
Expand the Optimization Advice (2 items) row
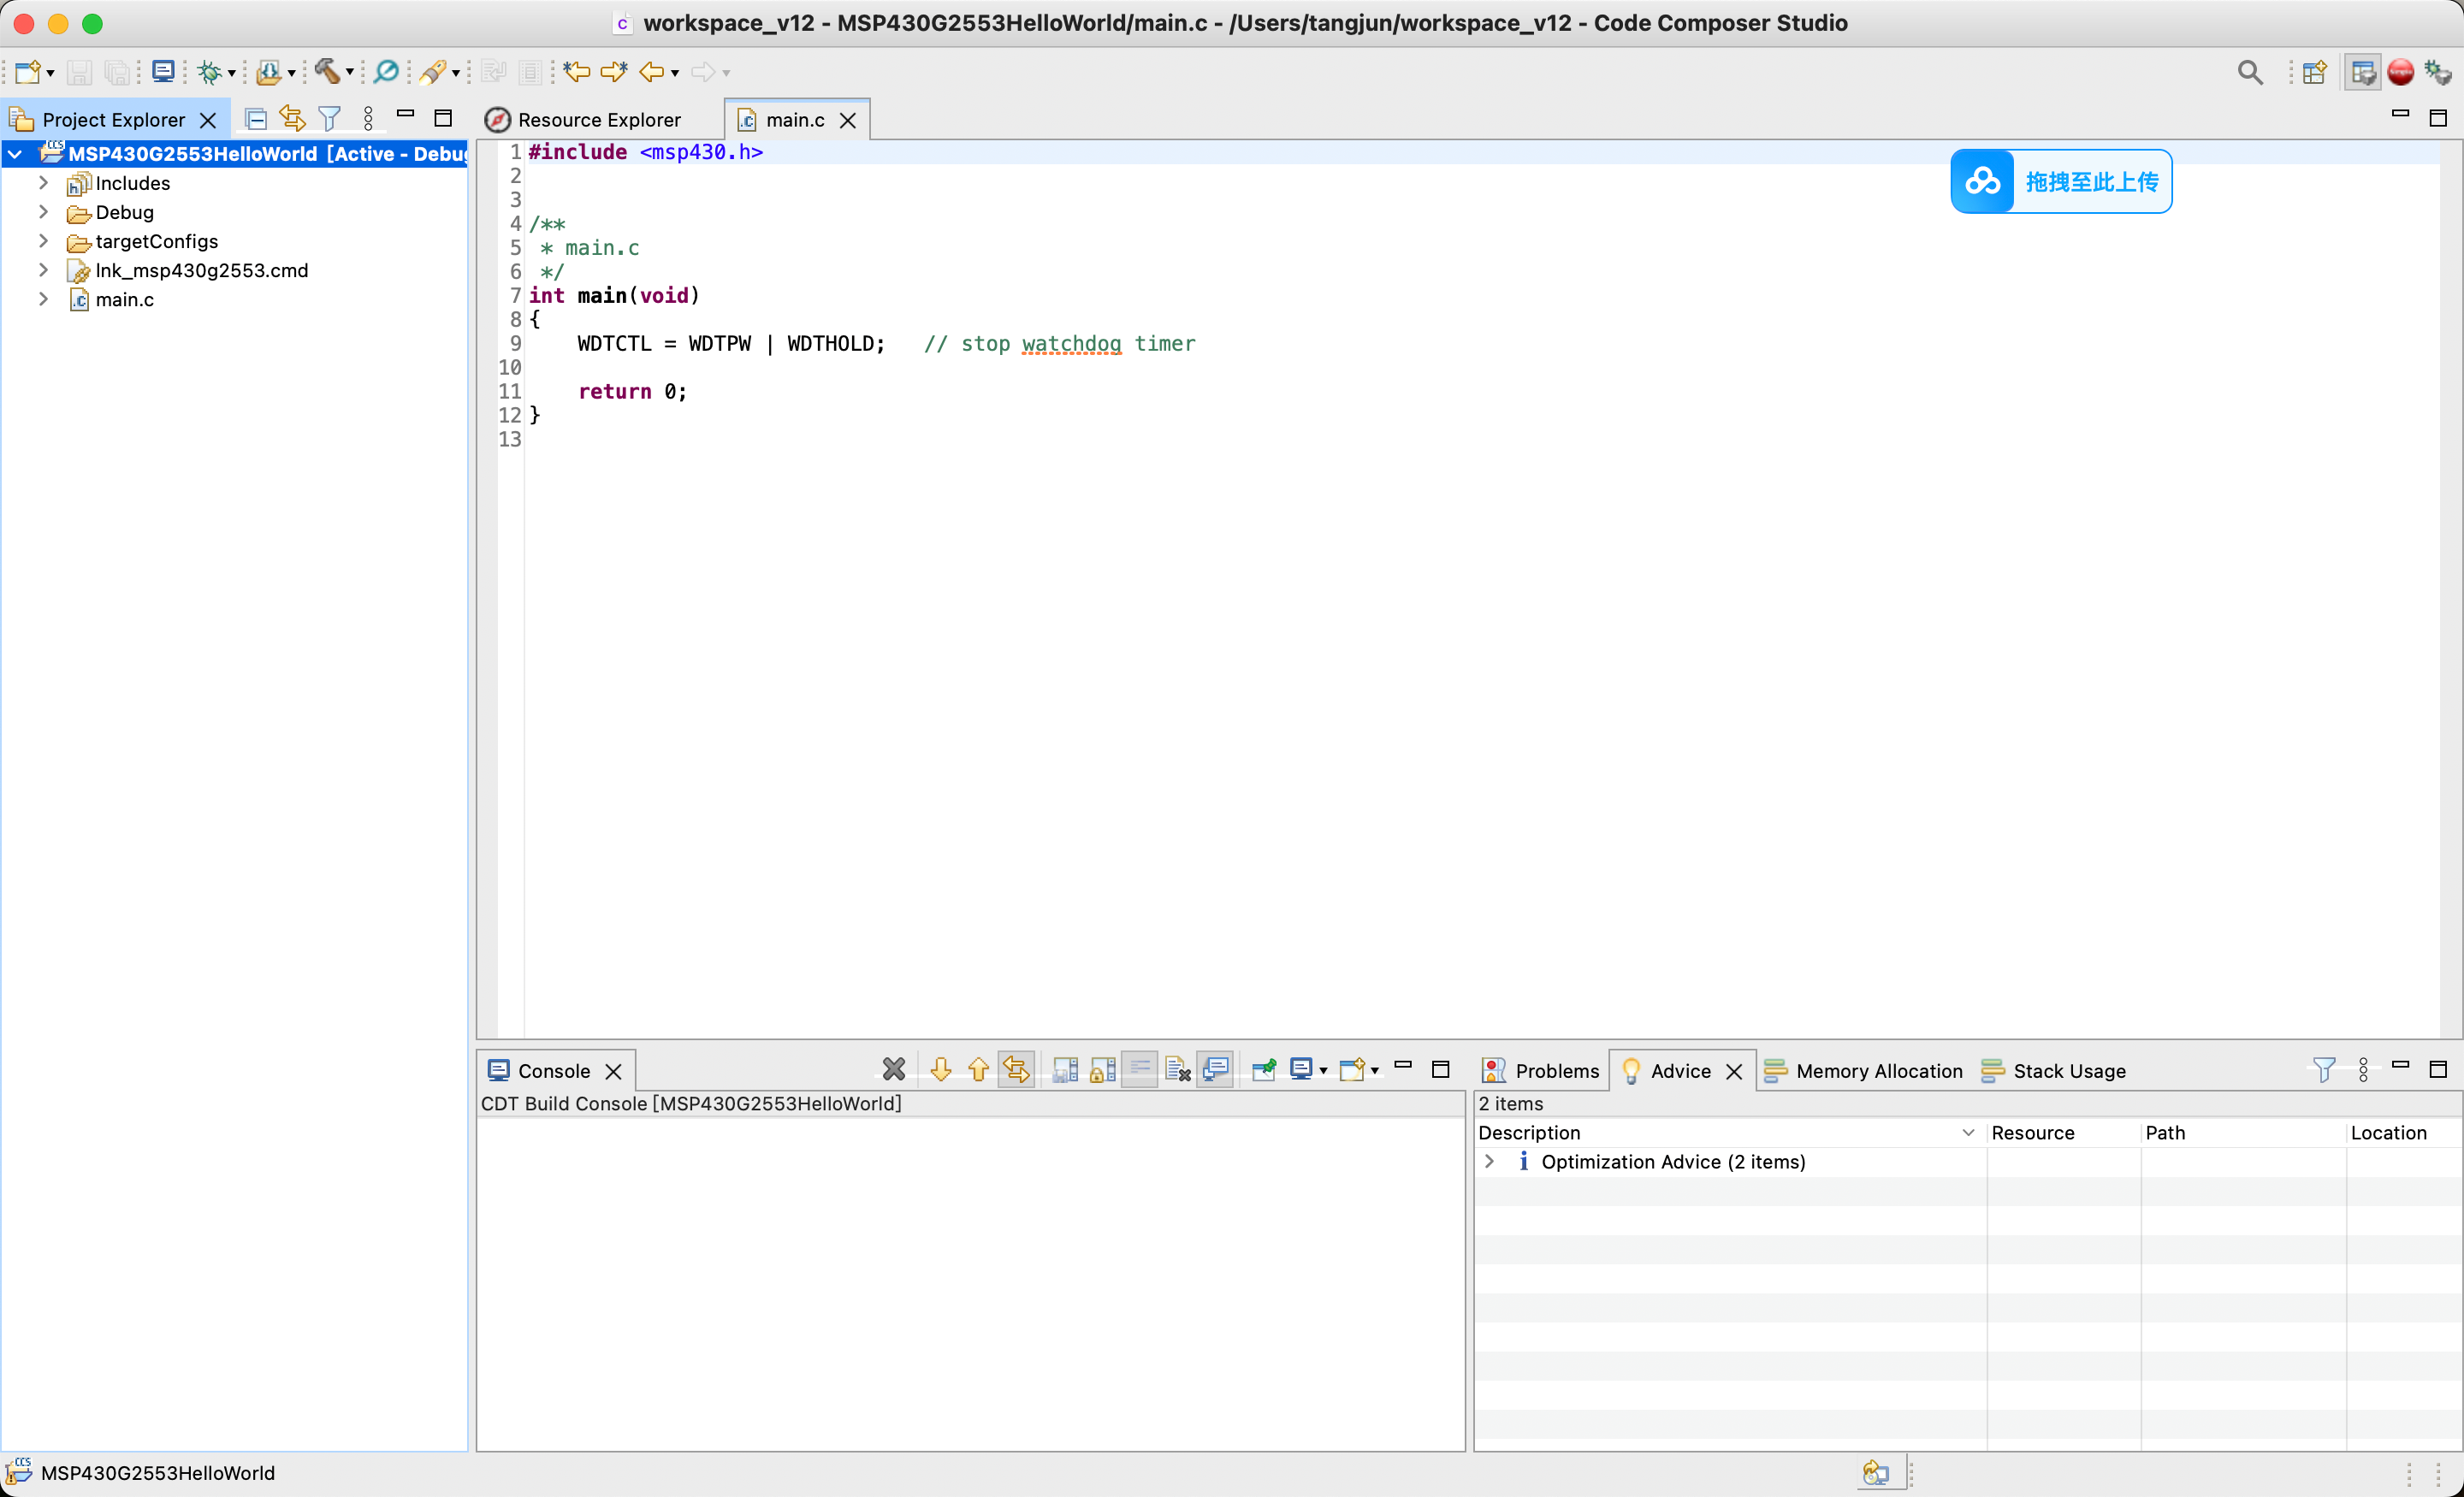point(1489,1161)
